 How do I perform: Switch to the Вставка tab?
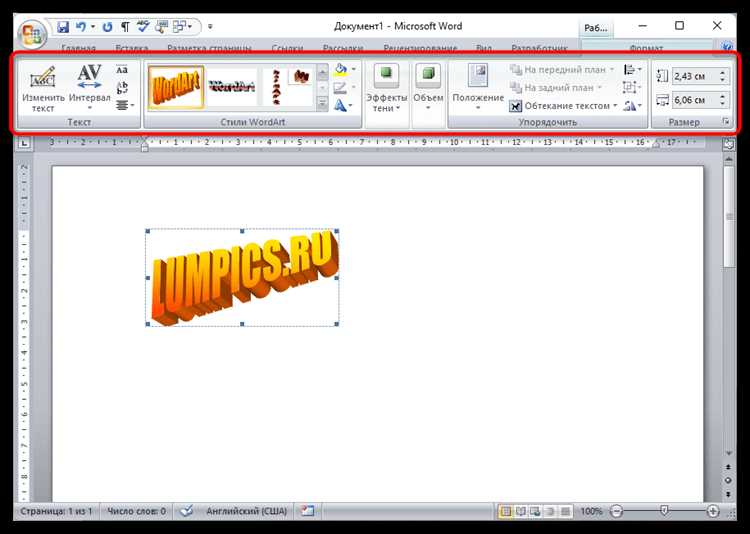coord(132,48)
